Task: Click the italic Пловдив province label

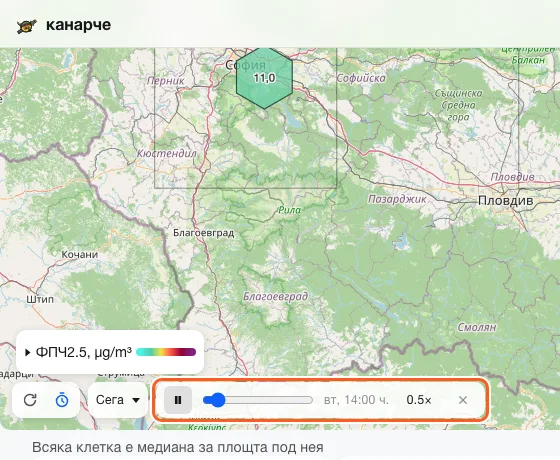Action: 512,177
